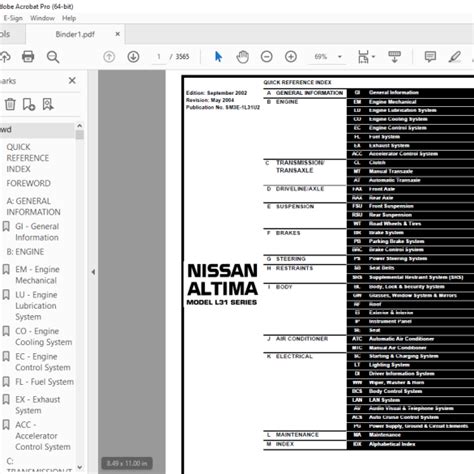Screen dimensions: 474x474
Task: Click Maintenance link in index page
Action: pos(385,435)
